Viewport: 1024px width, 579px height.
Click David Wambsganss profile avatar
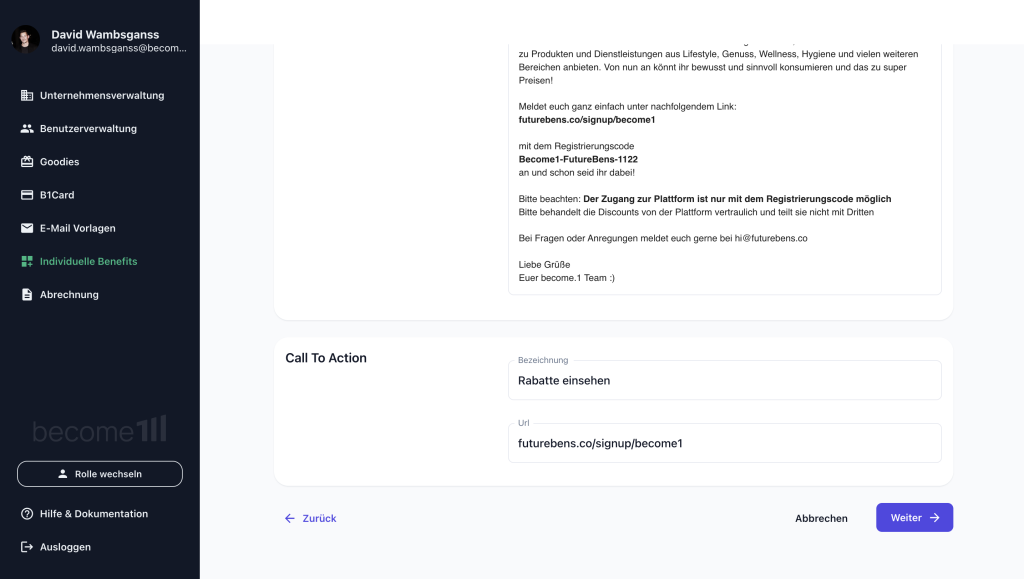click(x=25, y=39)
